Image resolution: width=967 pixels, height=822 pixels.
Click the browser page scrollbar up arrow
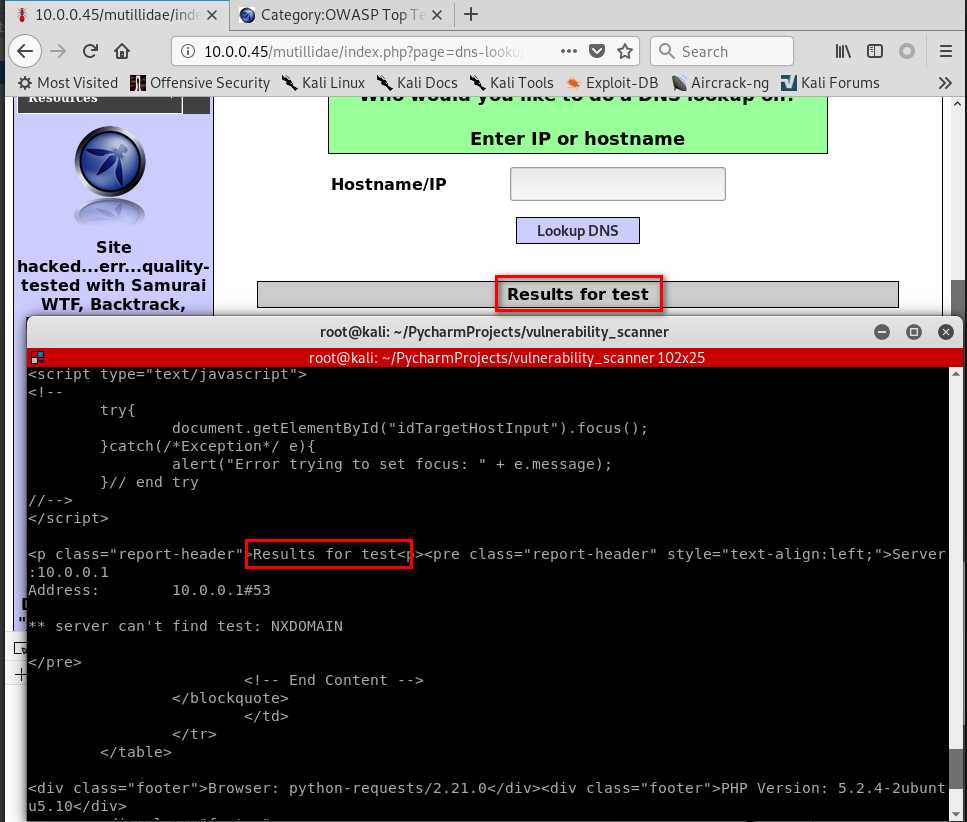pyautogui.click(x=957, y=104)
